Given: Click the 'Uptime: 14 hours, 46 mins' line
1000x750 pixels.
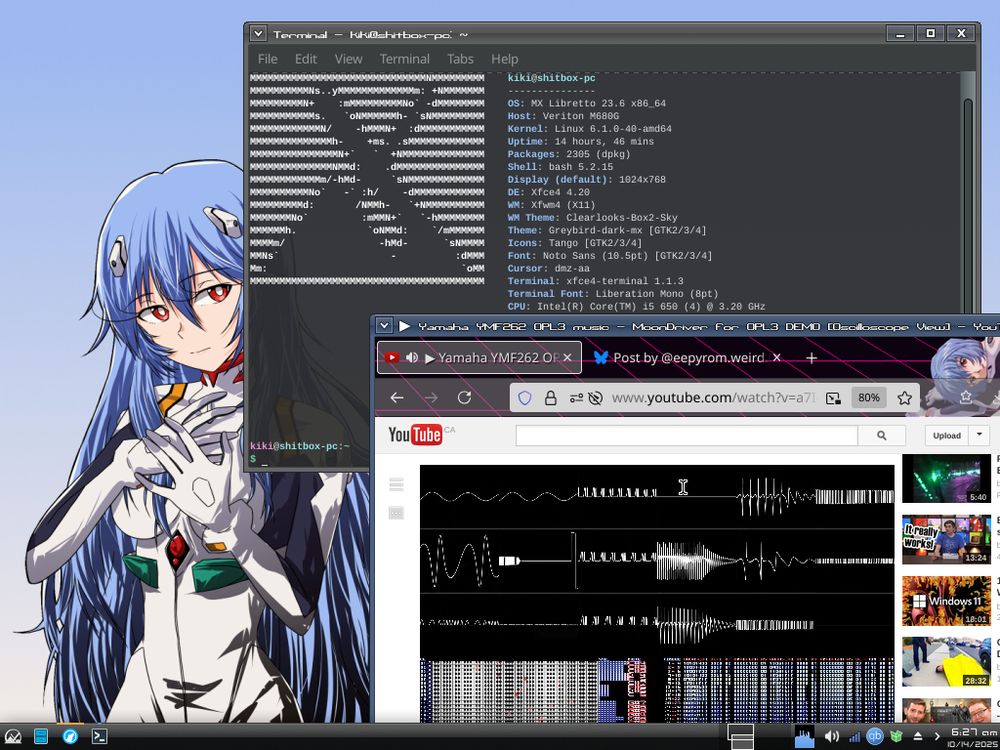Looking at the screenshot, I should click(x=580, y=142).
